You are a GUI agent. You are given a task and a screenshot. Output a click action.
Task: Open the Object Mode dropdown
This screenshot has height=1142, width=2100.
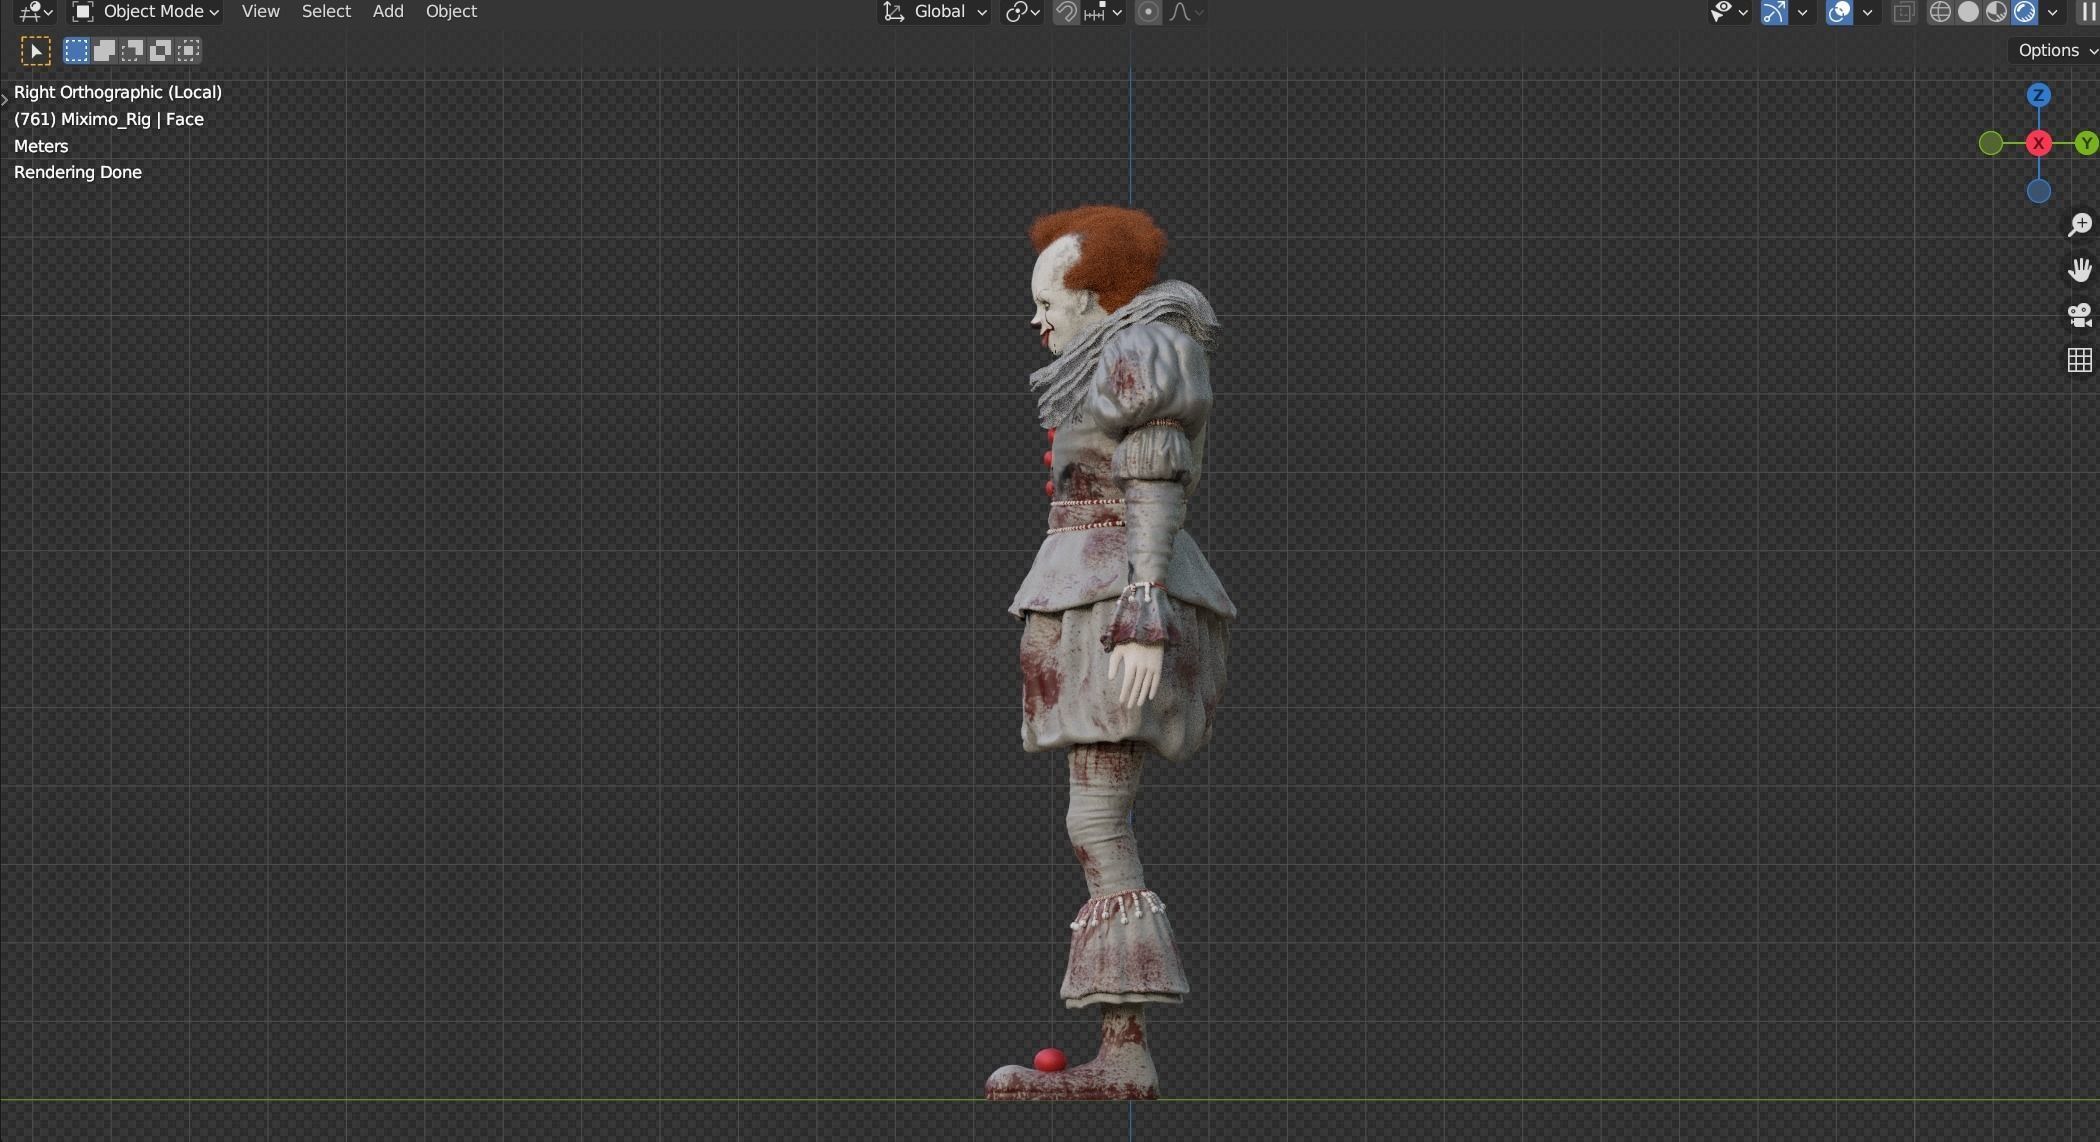[x=146, y=12]
